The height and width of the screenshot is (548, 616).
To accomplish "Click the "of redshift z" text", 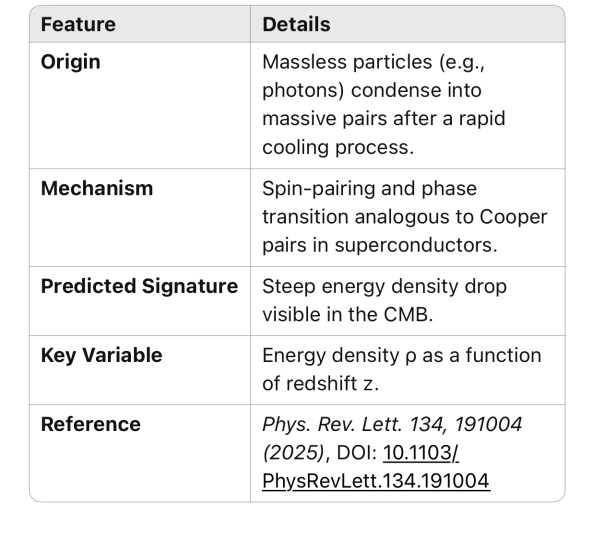I will (324, 383).
